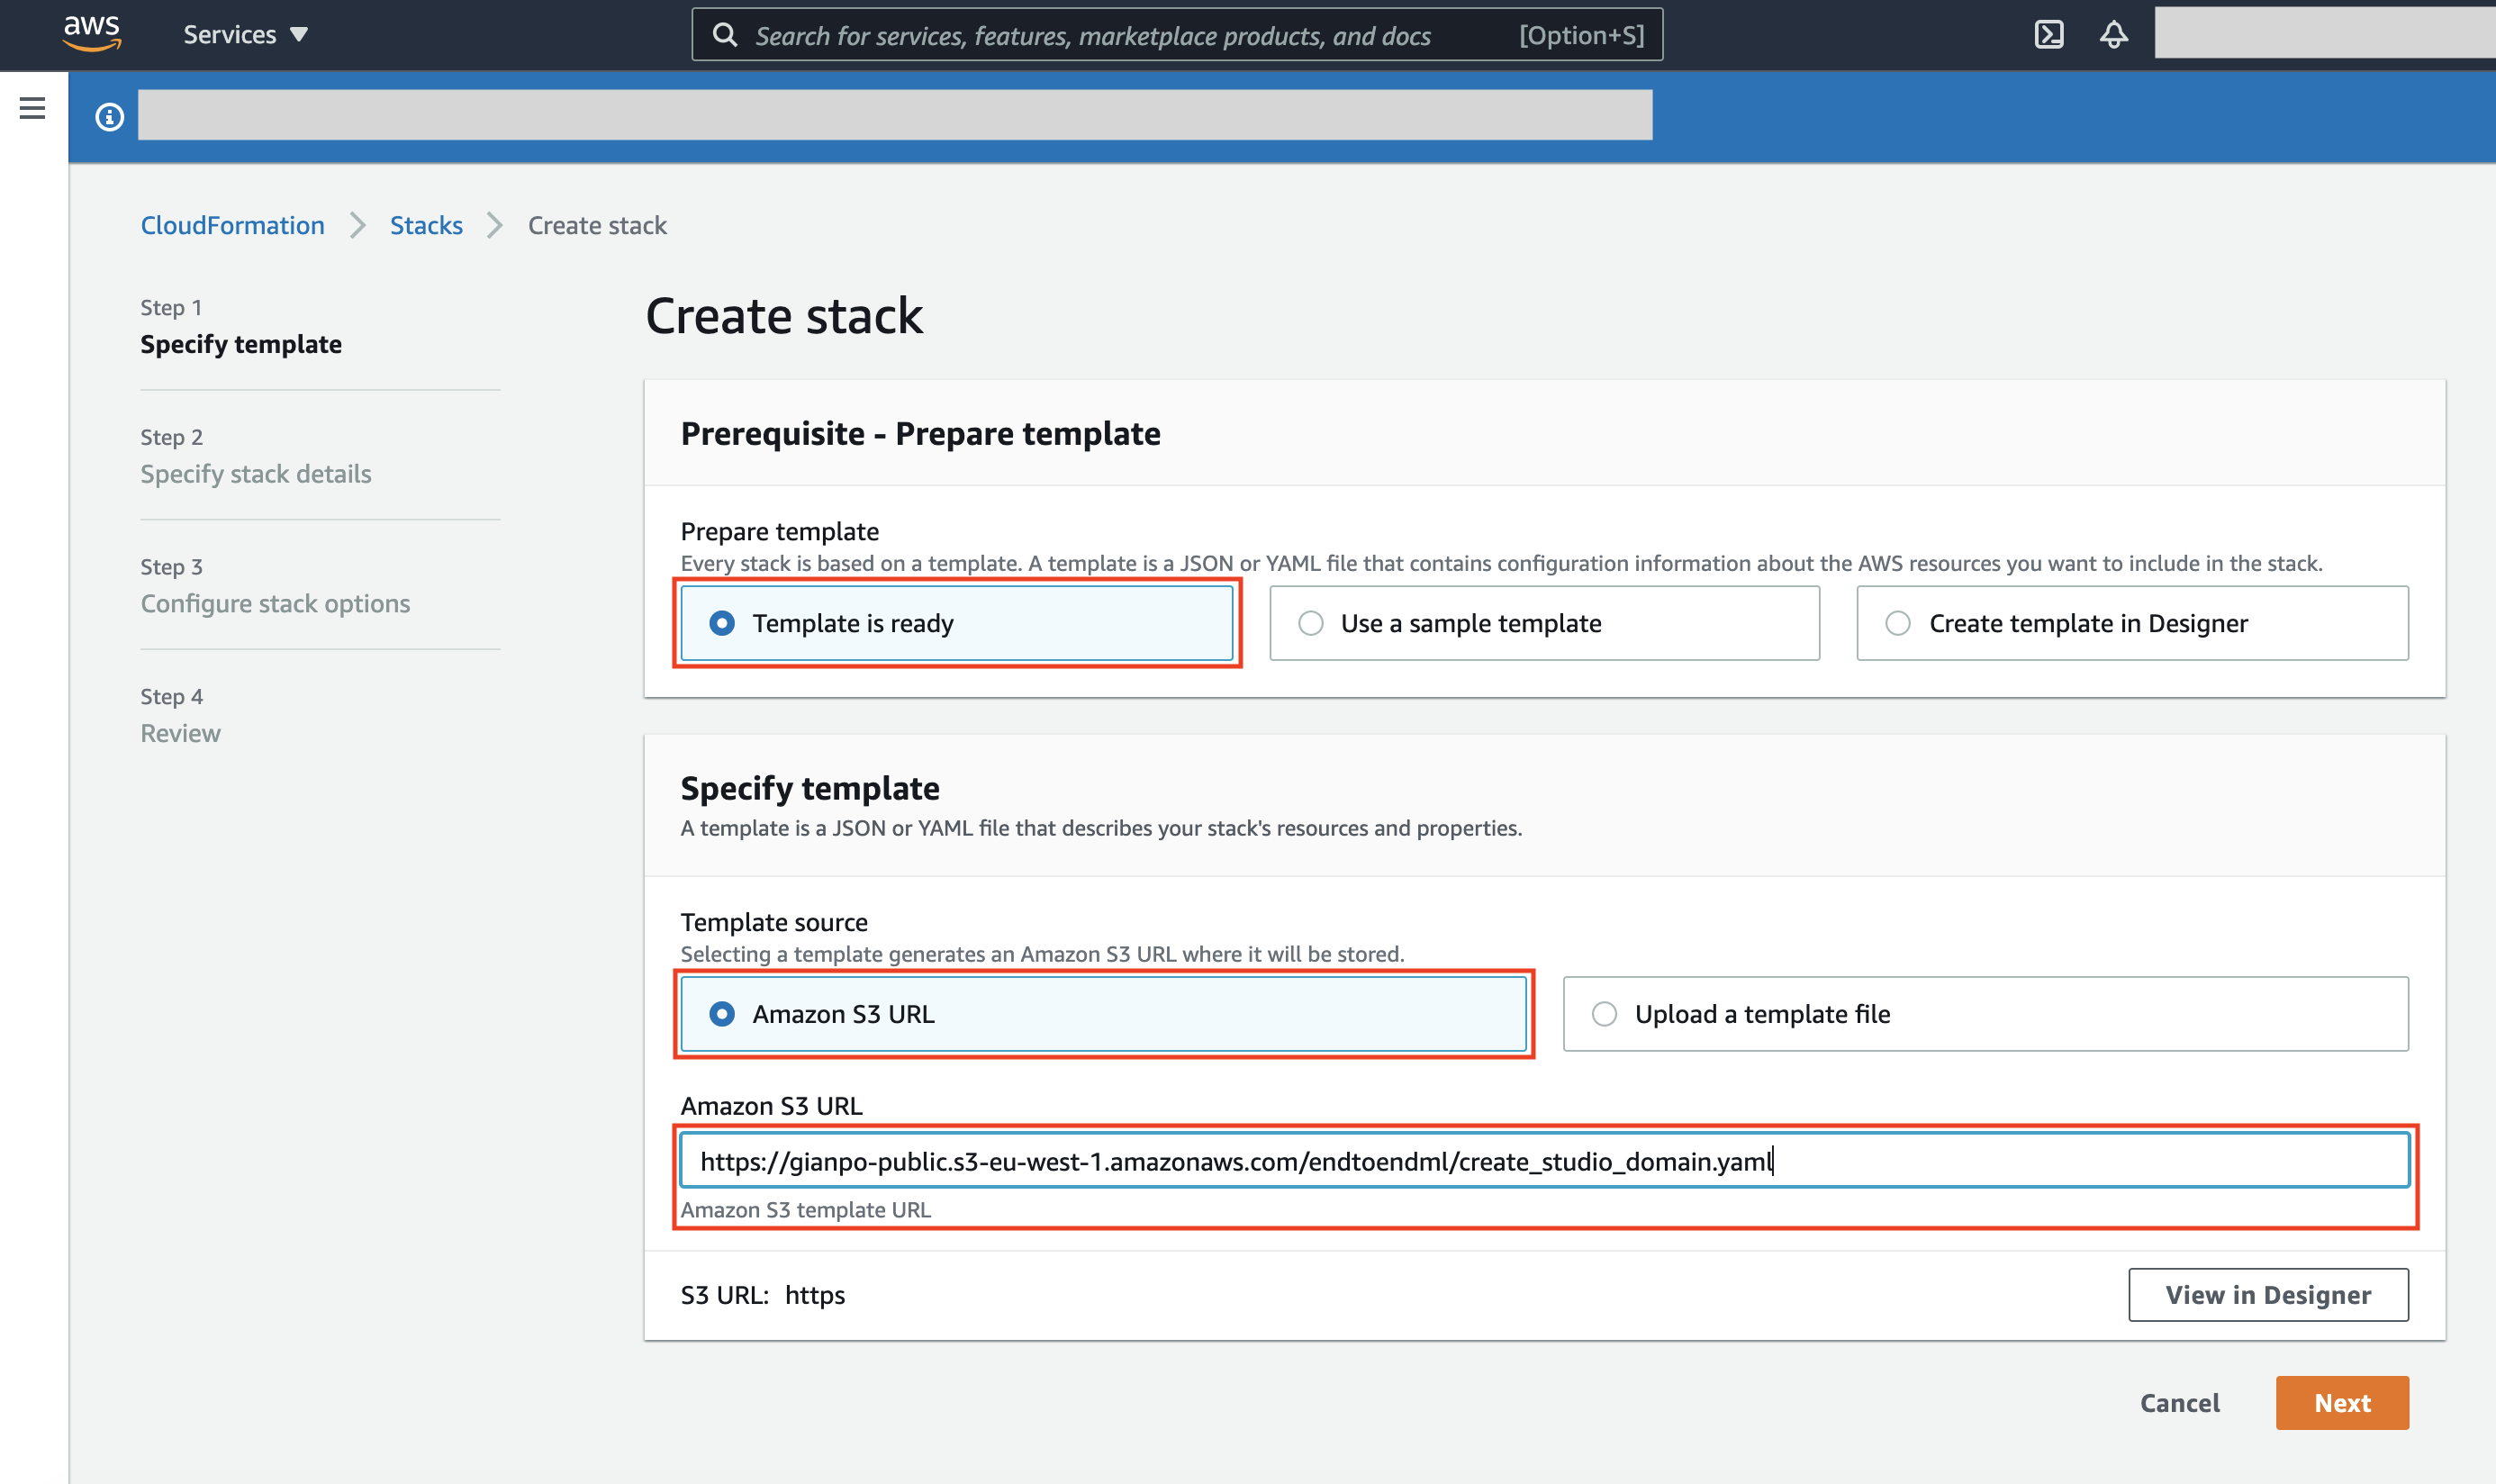
Task: Select the Create template in Designer option
Action: pyautogui.click(x=2132, y=623)
